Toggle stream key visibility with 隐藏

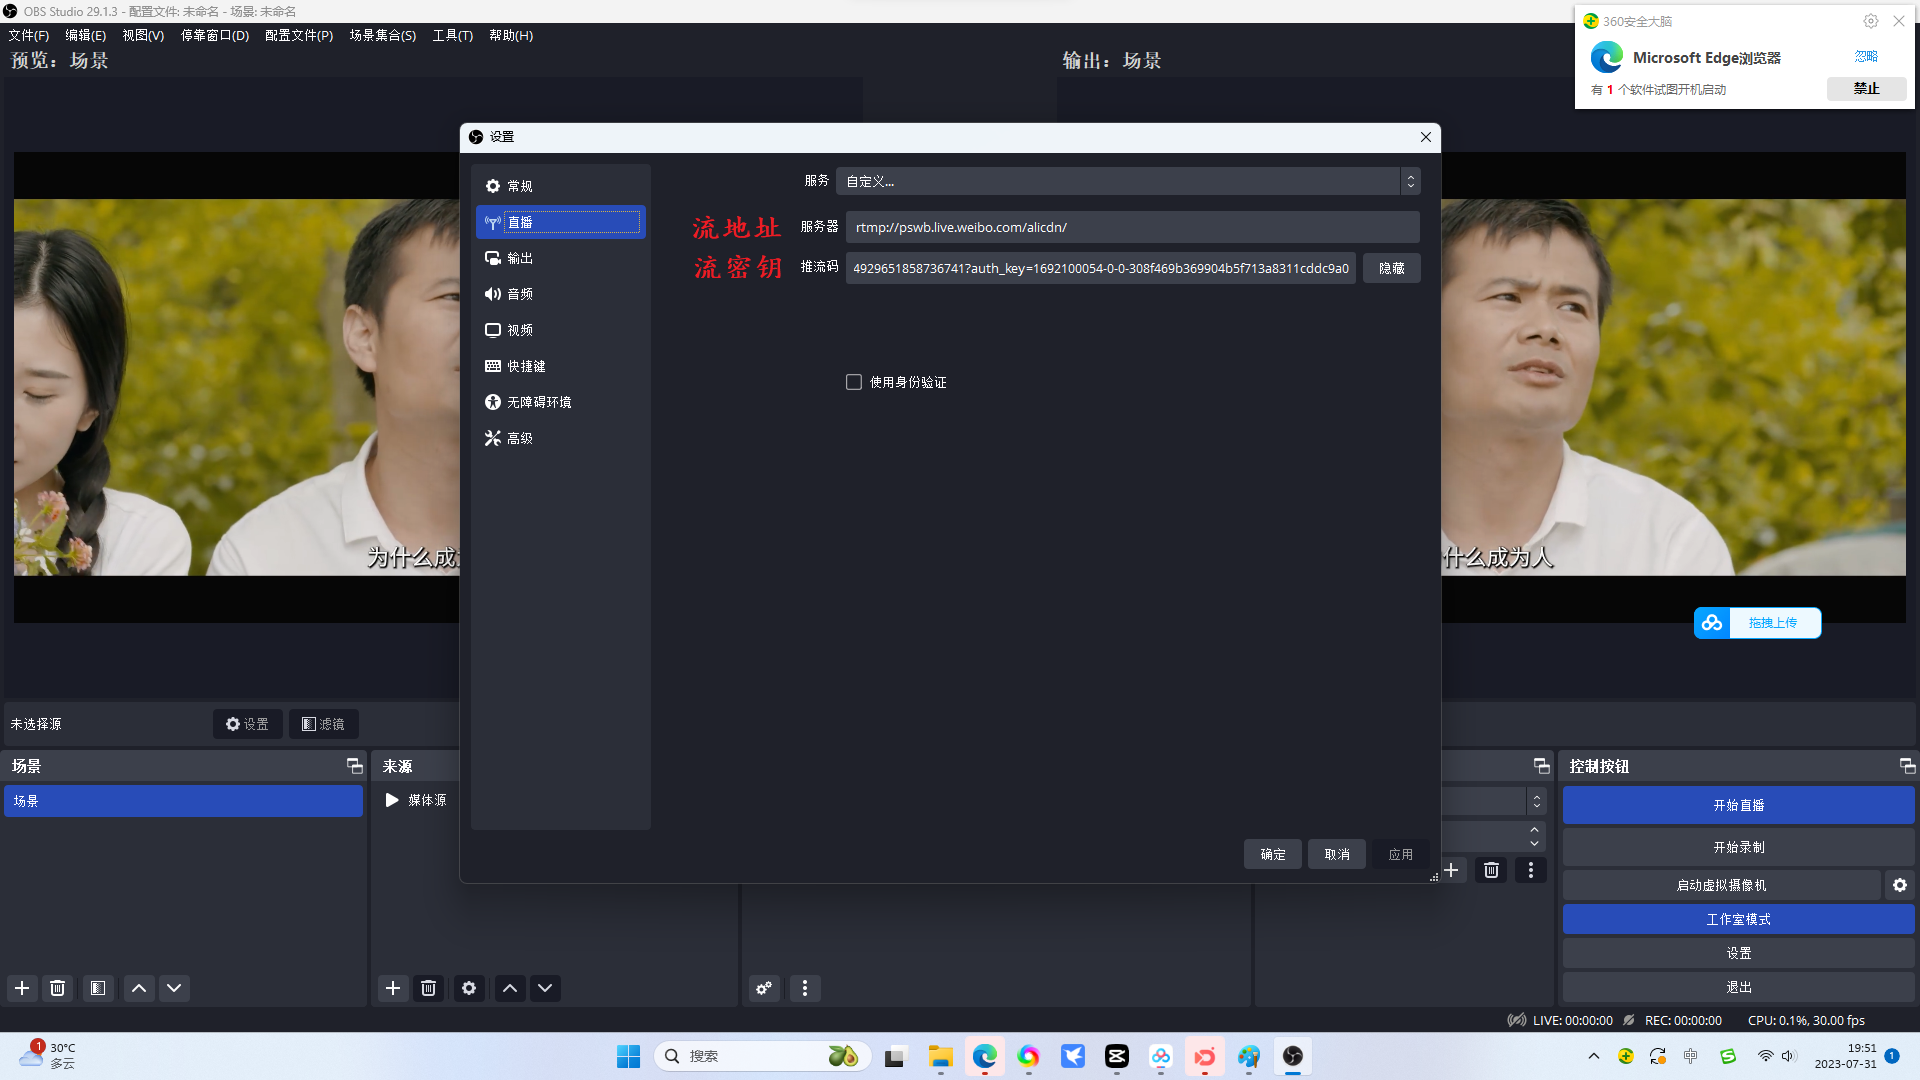point(1391,267)
